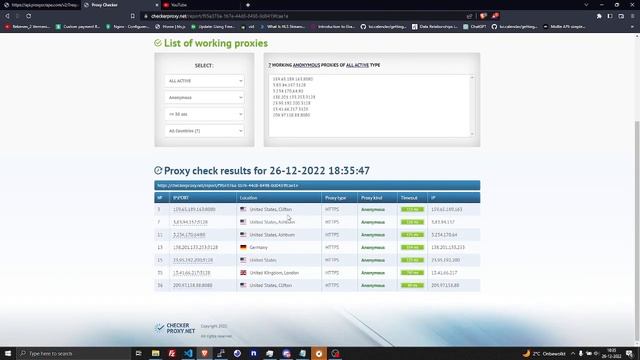Select proxy in row 3, Clifton, port 8080
The height and width of the screenshot is (360, 640).
(194, 209)
